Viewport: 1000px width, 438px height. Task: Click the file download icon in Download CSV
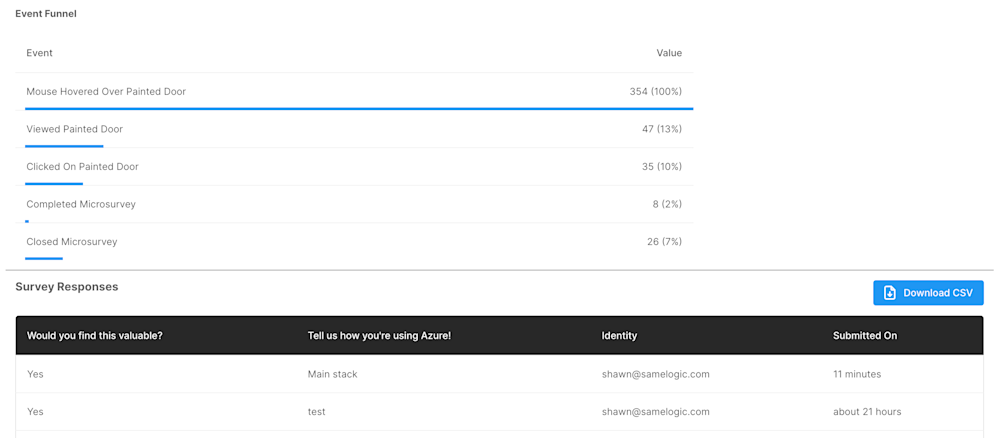tap(890, 293)
